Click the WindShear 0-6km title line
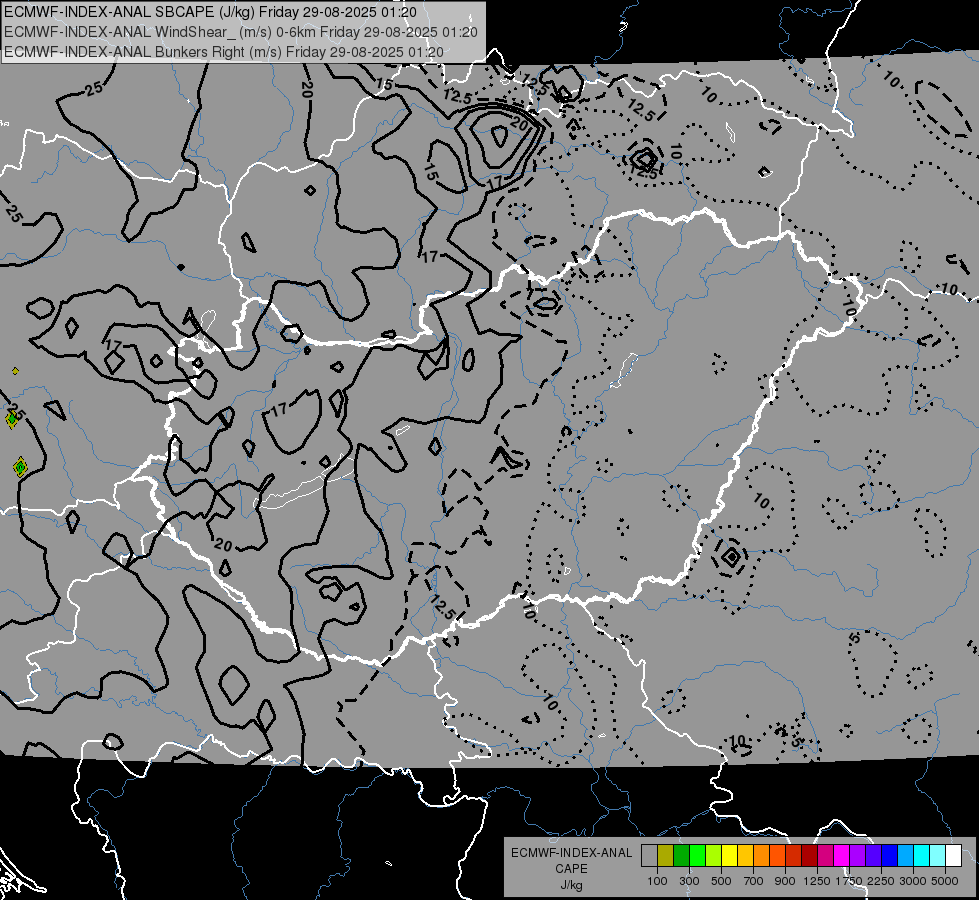 click(241, 32)
